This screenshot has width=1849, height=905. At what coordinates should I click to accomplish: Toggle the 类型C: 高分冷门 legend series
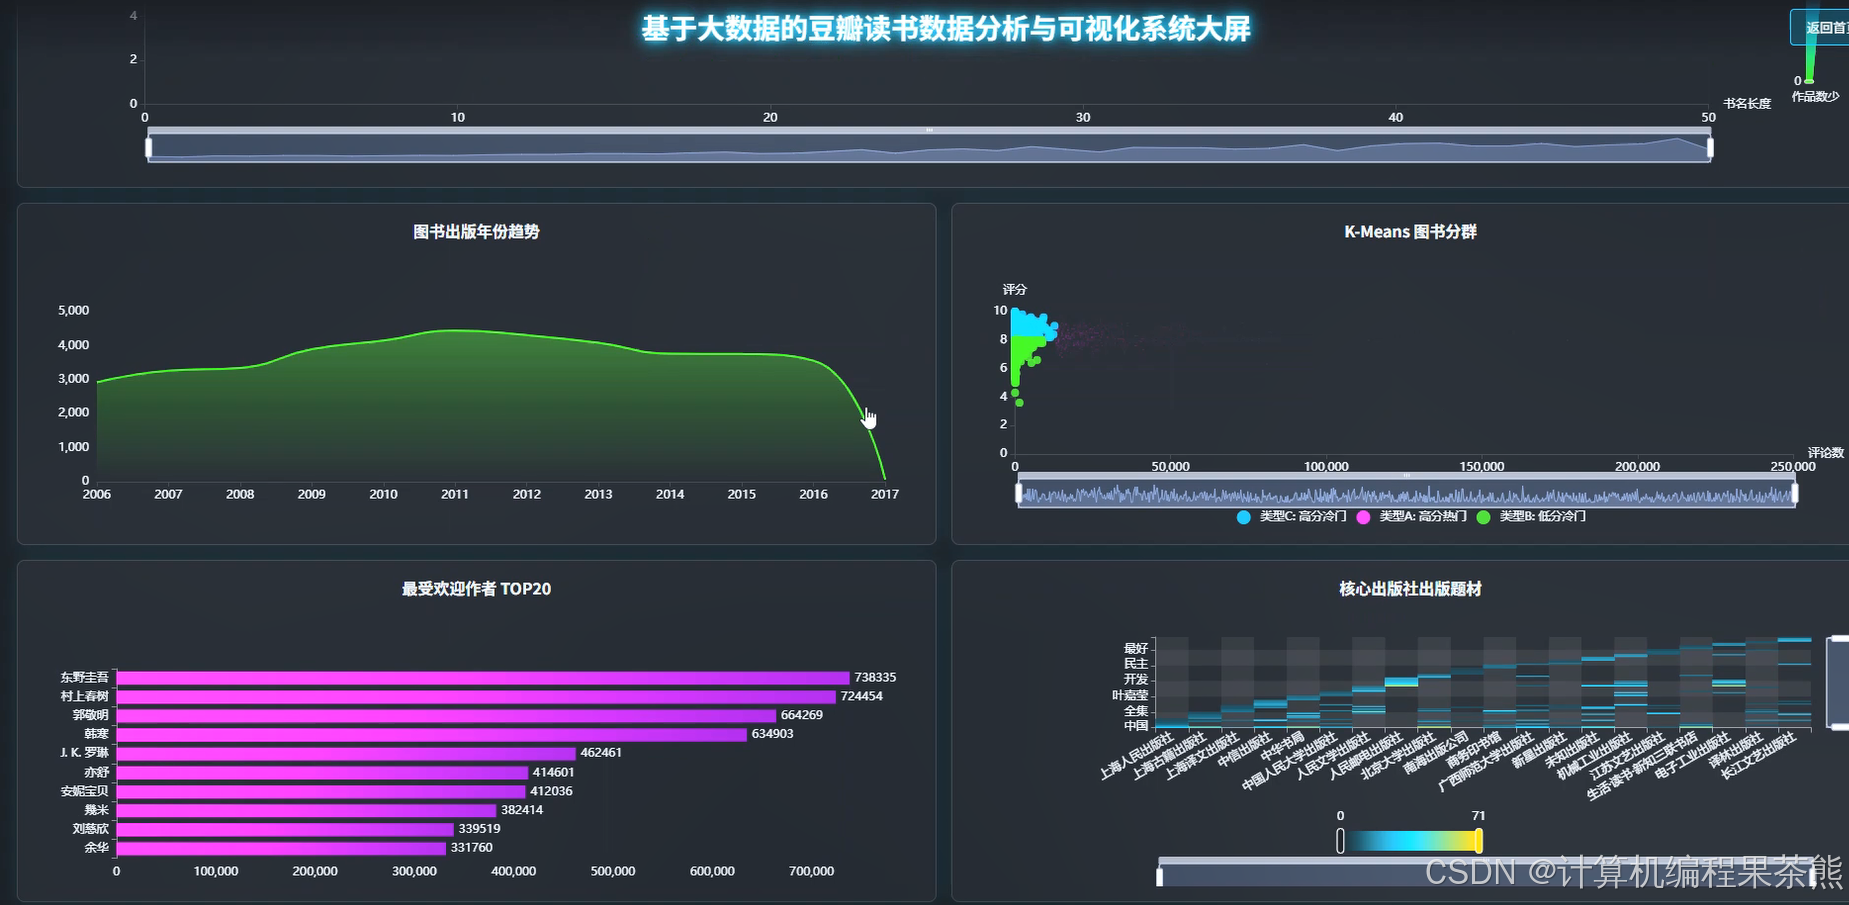pos(1291,517)
